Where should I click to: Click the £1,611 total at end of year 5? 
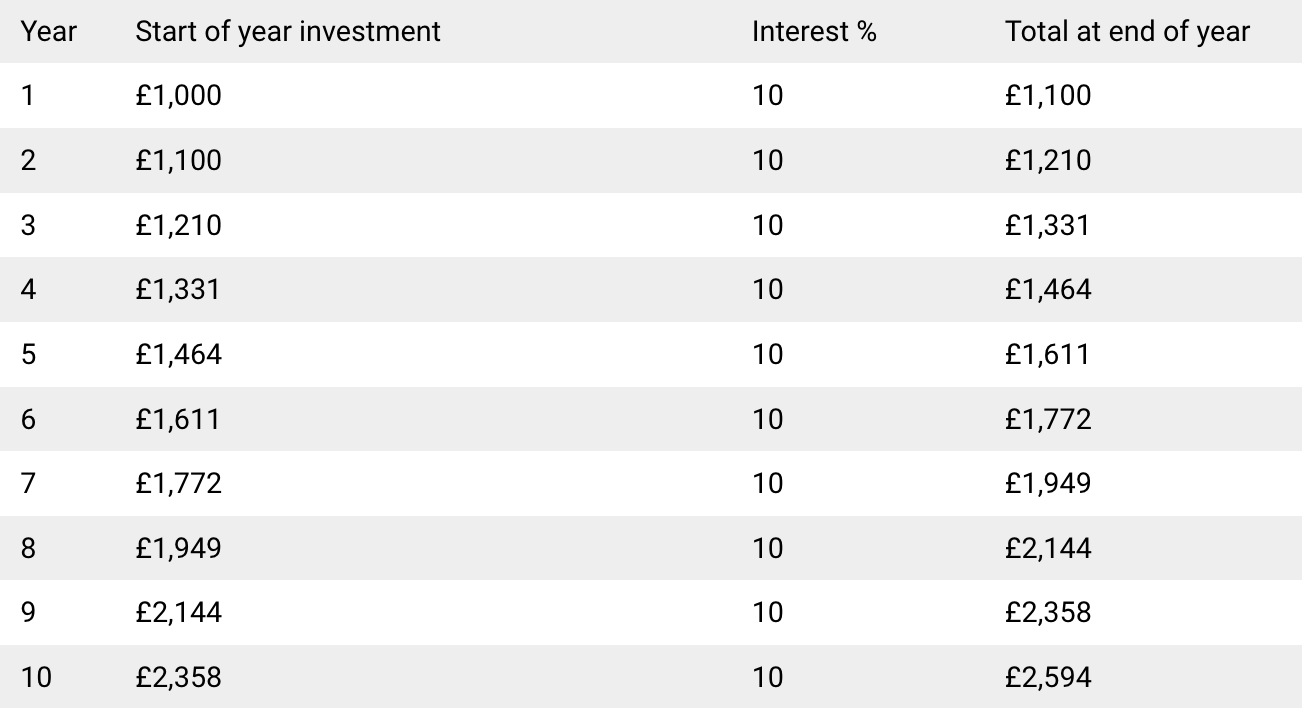pos(1048,354)
